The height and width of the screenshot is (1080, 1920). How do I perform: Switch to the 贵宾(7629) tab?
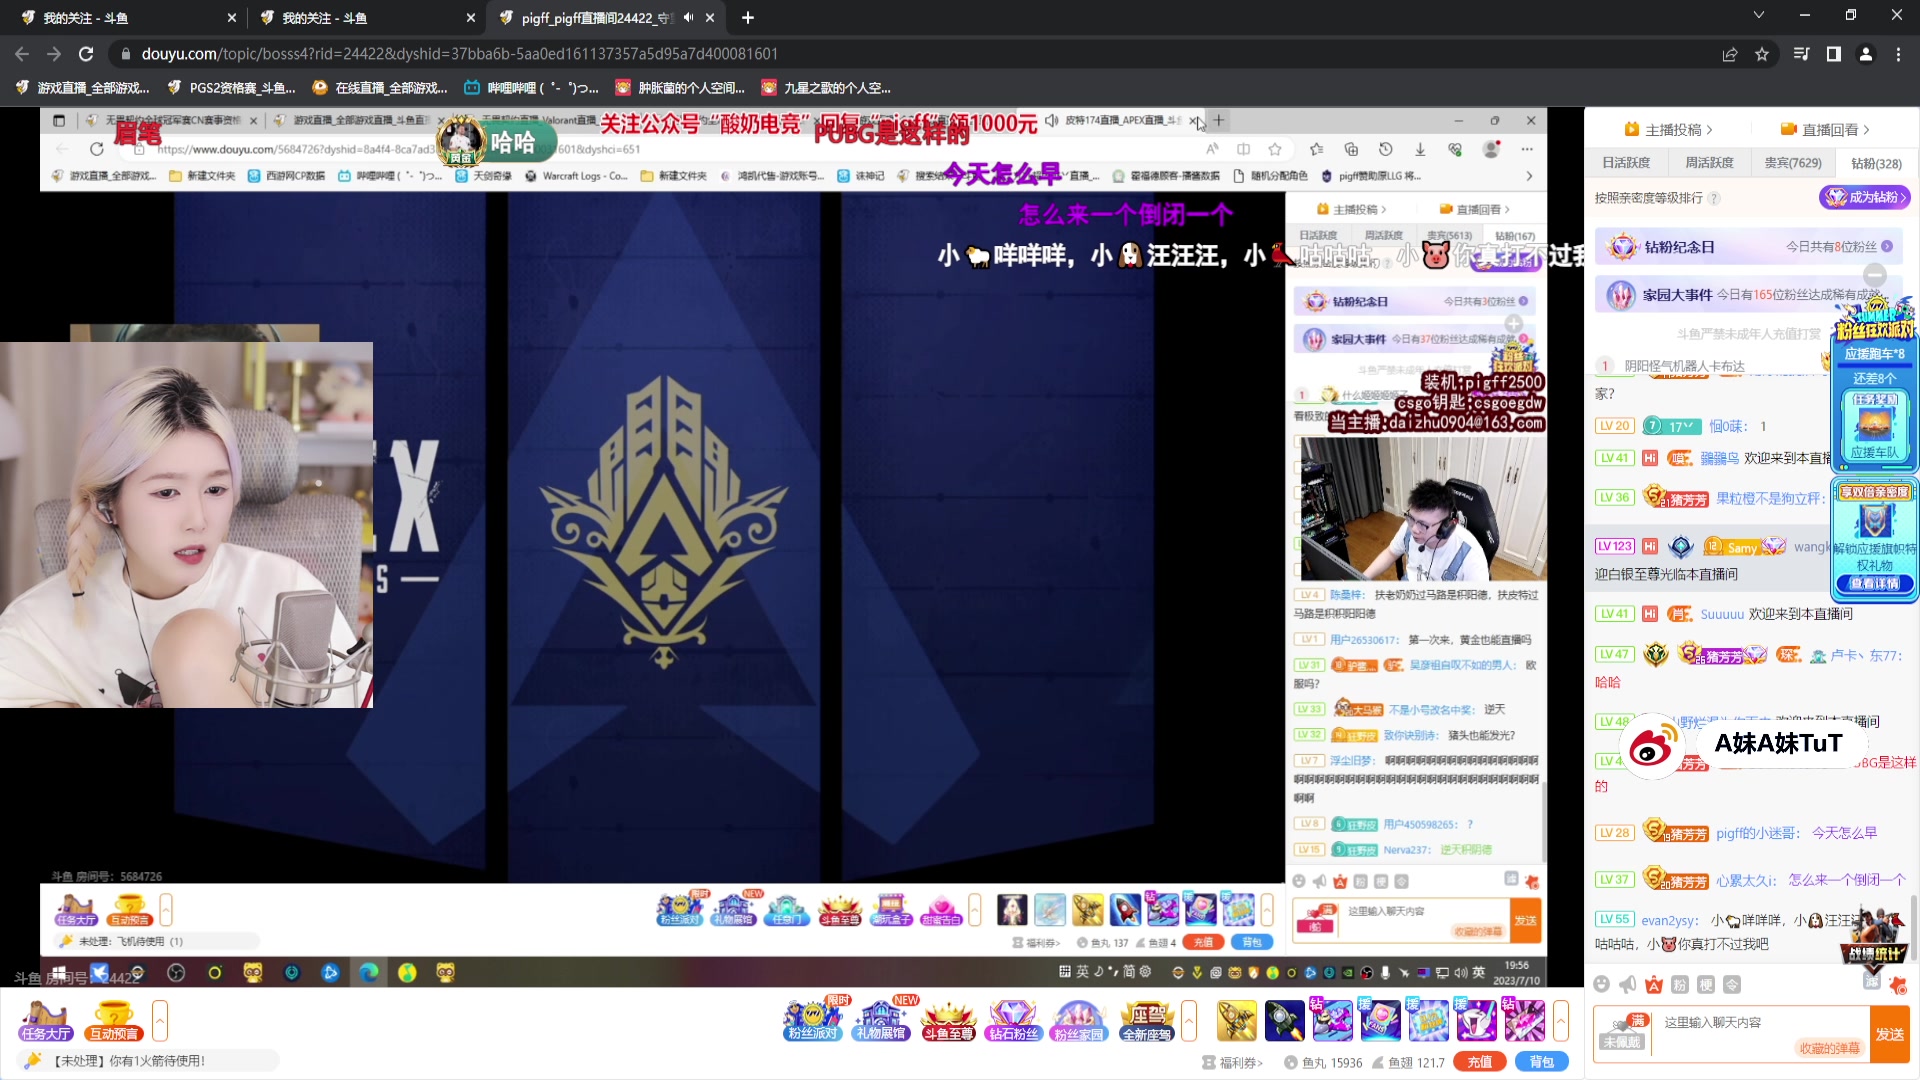pos(1793,163)
